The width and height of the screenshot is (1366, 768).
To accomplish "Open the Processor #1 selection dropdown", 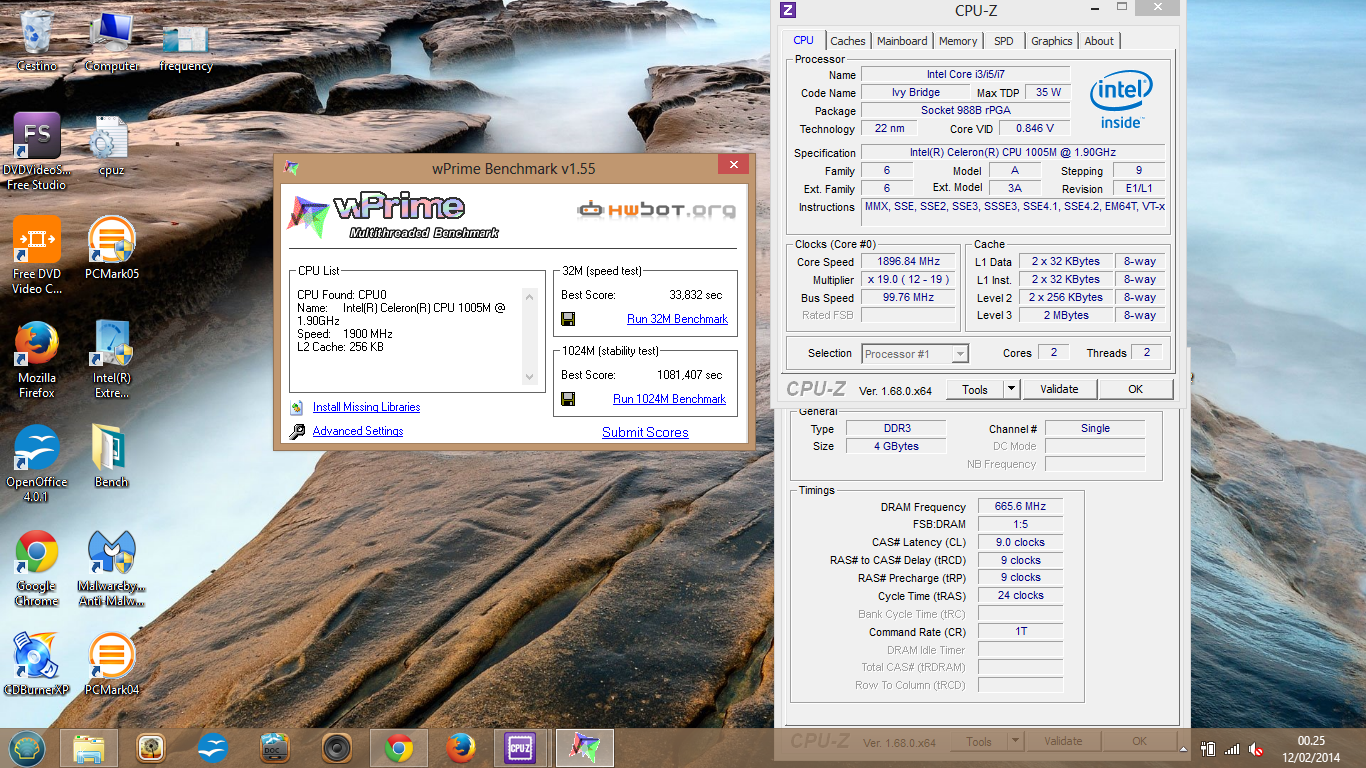I will (x=915, y=353).
